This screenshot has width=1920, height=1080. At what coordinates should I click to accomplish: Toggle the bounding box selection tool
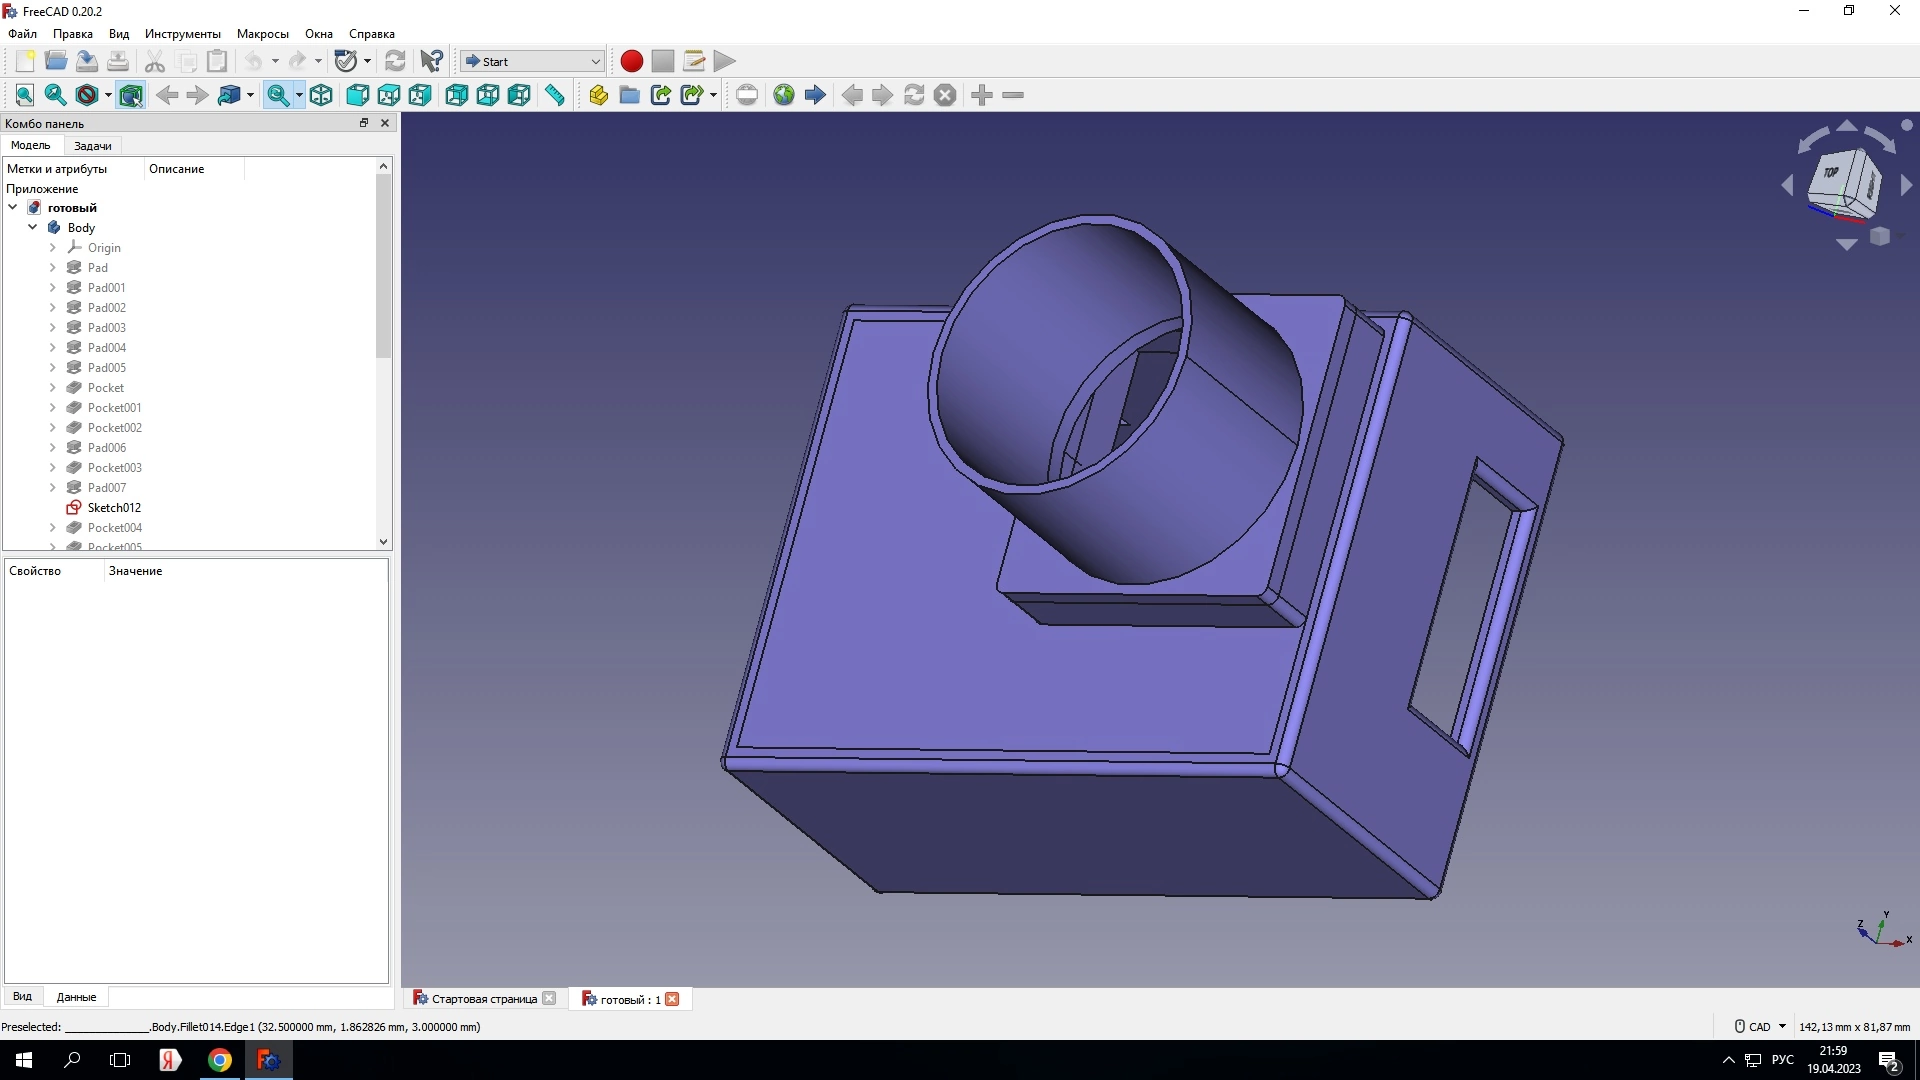click(x=131, y=95)
